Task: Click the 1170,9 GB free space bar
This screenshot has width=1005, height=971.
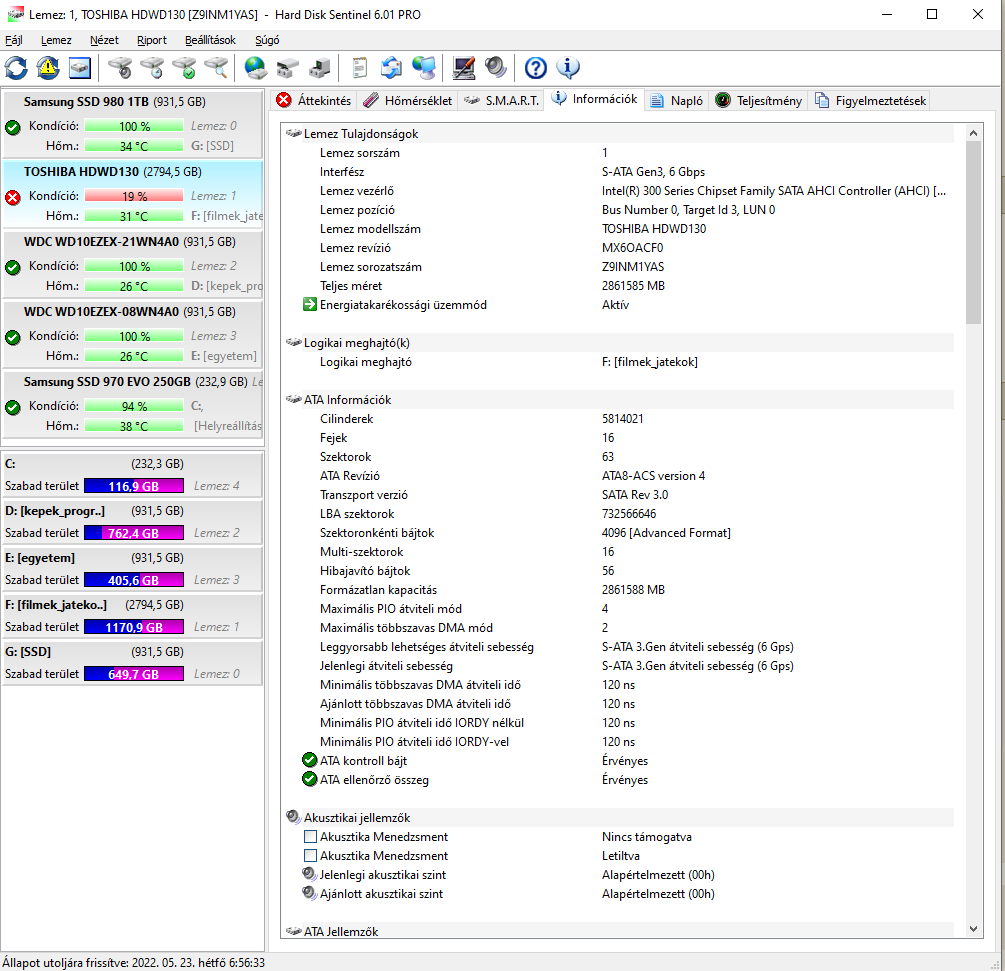Action: tap(134, 627)
